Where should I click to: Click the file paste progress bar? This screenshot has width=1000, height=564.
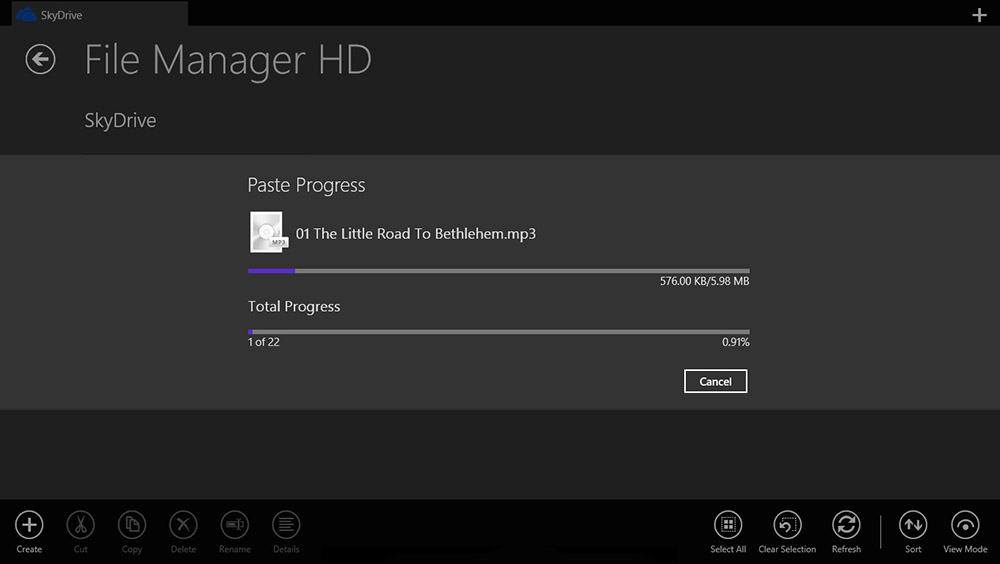click(x=499, y=271)
